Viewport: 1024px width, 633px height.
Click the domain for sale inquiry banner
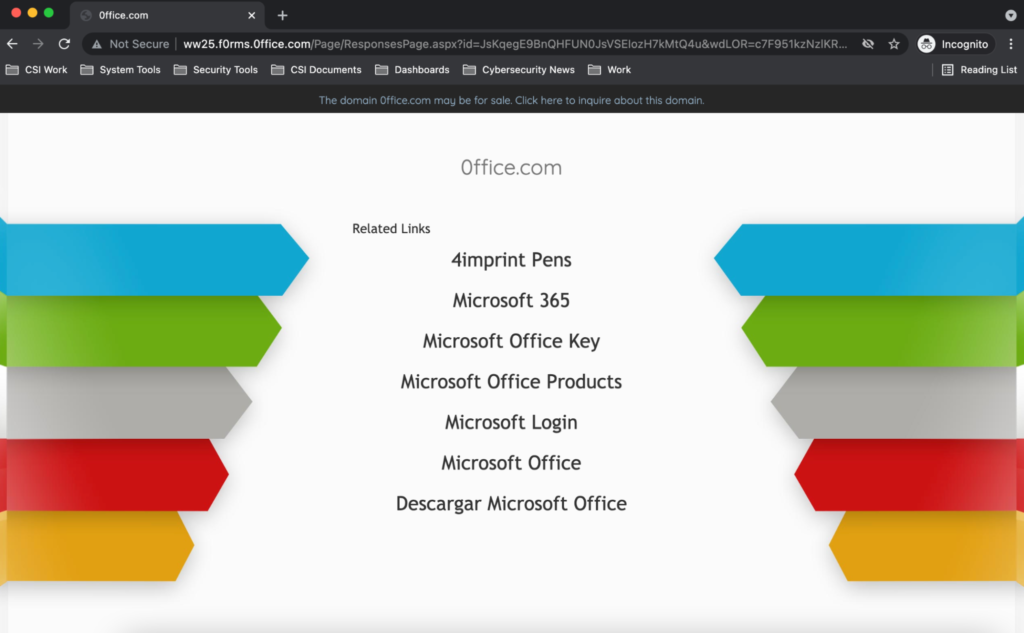pyautogui.click(x=511, y=100)
